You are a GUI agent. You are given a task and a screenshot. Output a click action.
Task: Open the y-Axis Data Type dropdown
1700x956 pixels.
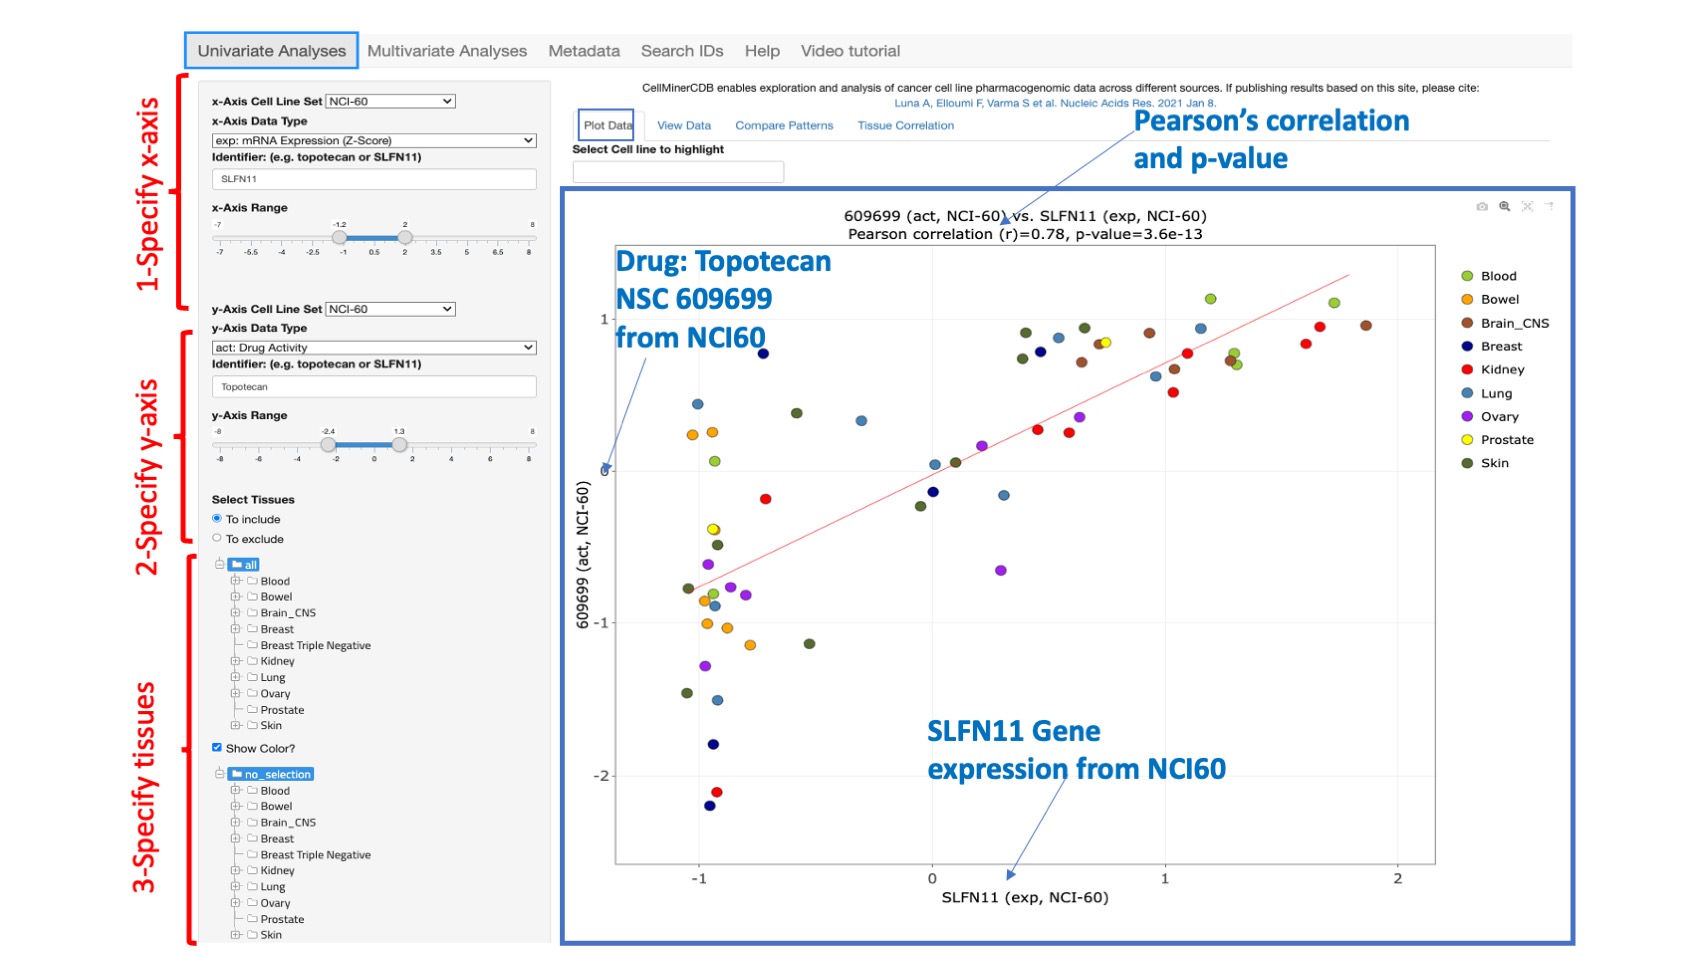pyautogui.click(x=373, y=347)
